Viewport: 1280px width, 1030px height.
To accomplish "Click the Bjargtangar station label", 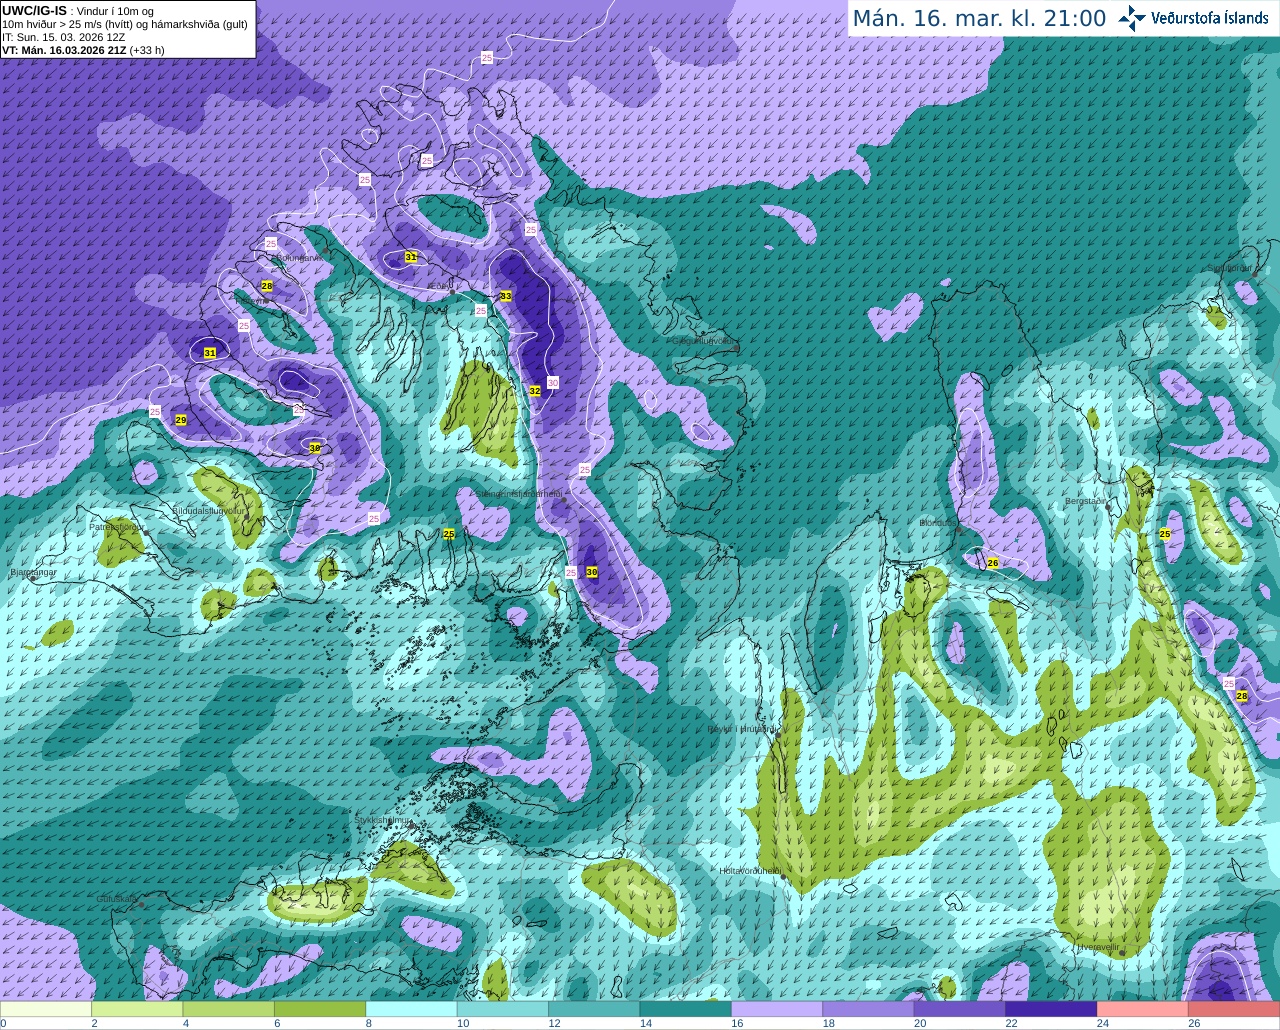I will (33, 573).
